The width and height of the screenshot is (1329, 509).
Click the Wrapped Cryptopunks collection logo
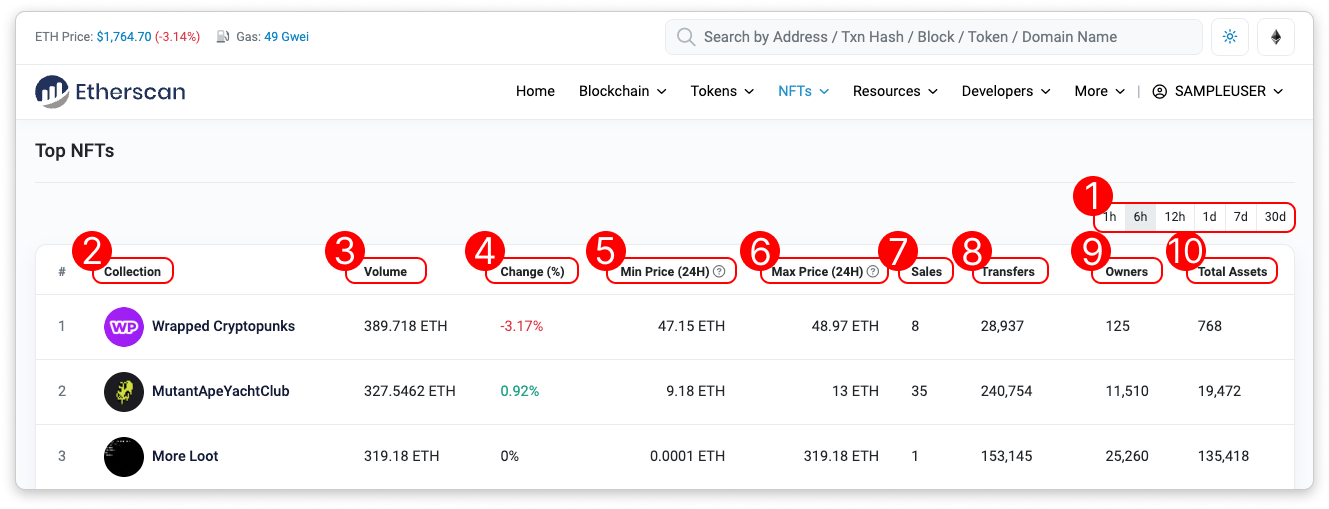tap(124, 326)
